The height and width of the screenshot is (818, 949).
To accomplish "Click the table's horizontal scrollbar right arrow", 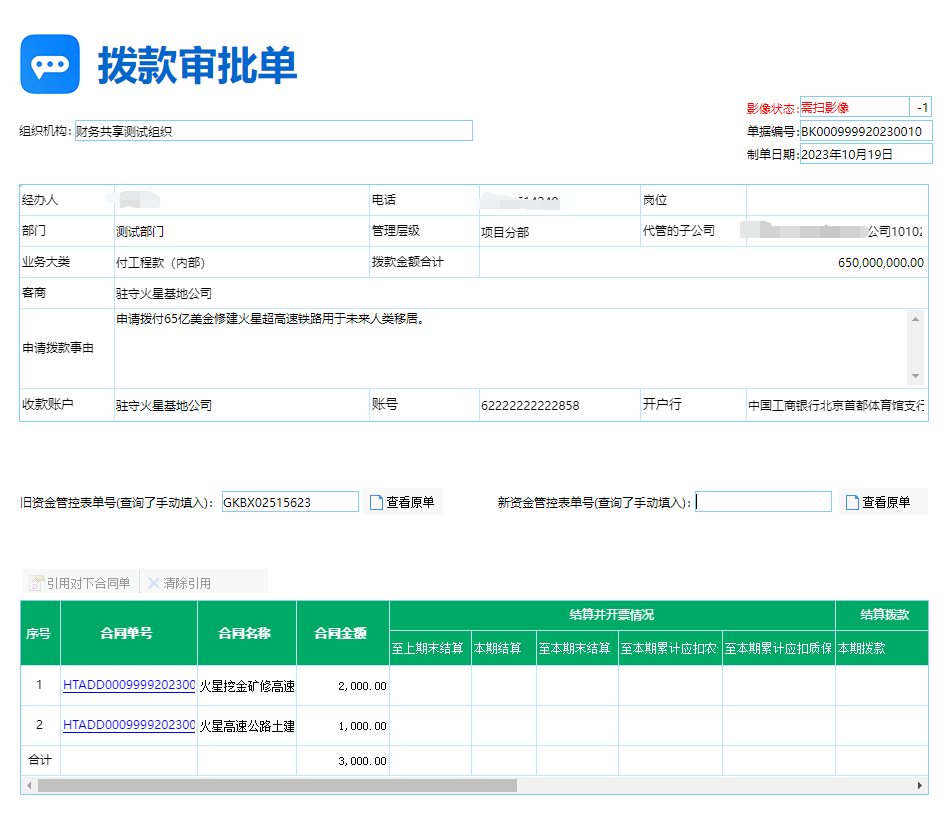I will (920, 786).
